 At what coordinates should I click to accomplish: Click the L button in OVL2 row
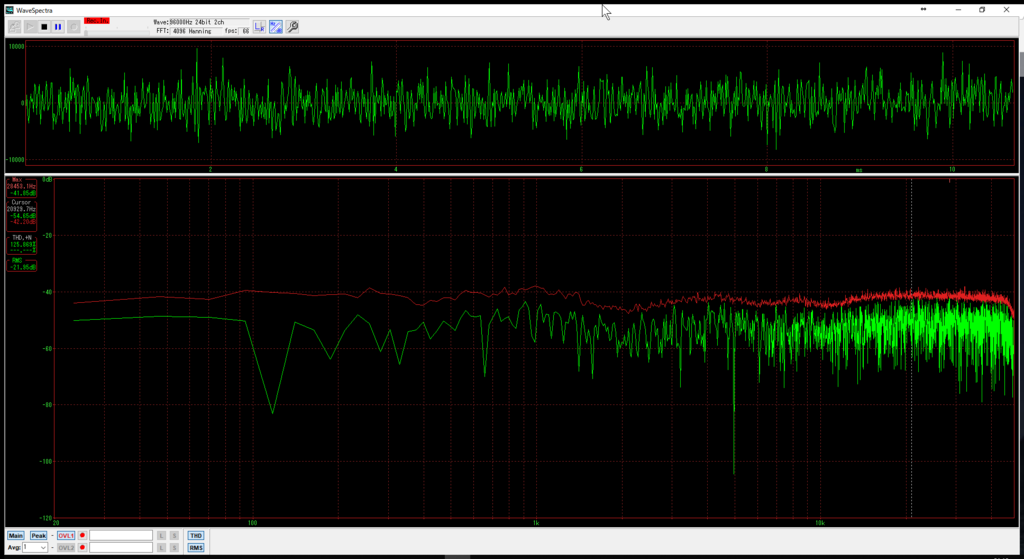(162, 547)
